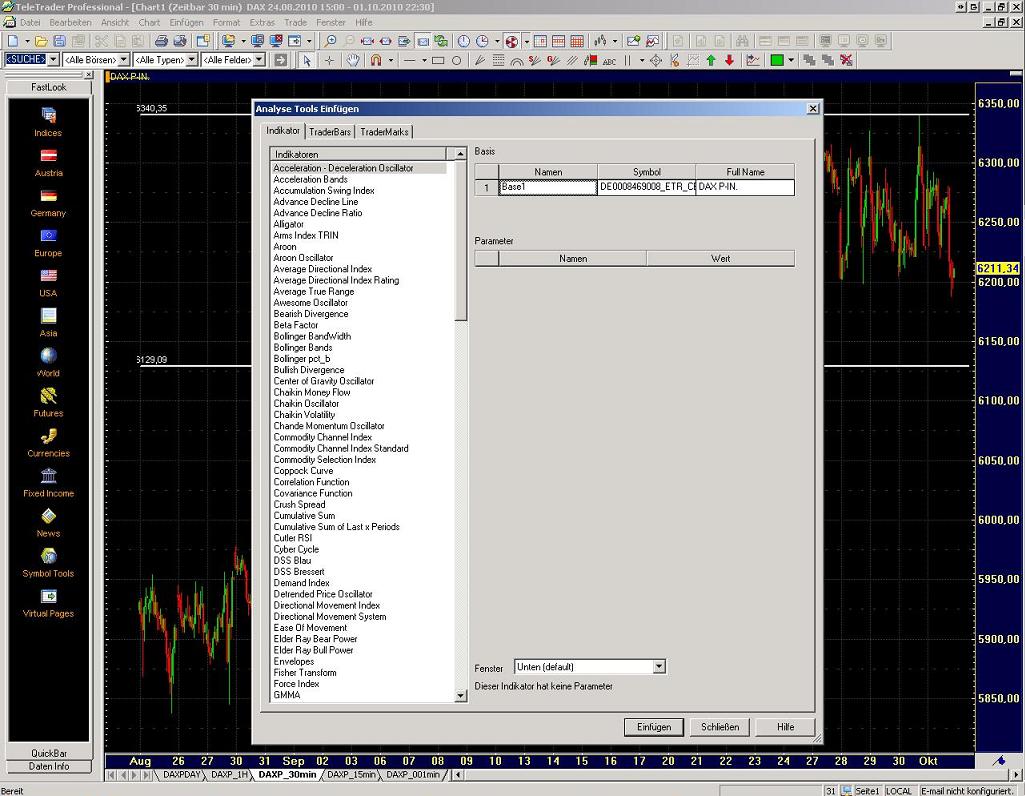The width and height of the screenshot is (1025, 796).
Task: Click the green up arrow marker tool
Action: [711, 60]
